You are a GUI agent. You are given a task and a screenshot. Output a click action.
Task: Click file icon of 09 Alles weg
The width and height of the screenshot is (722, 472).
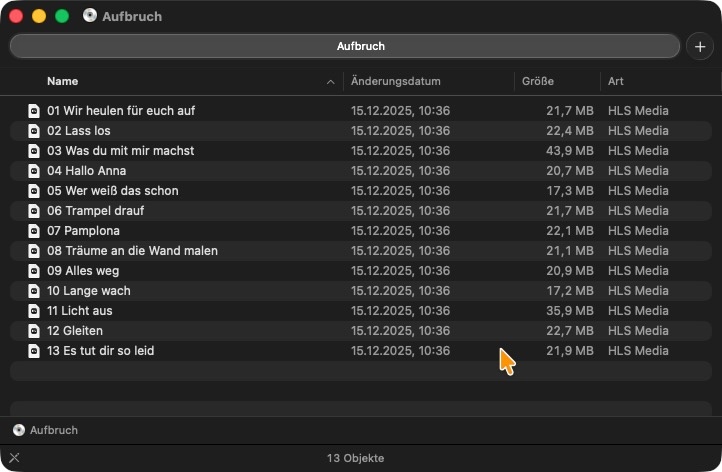point(34,271)
